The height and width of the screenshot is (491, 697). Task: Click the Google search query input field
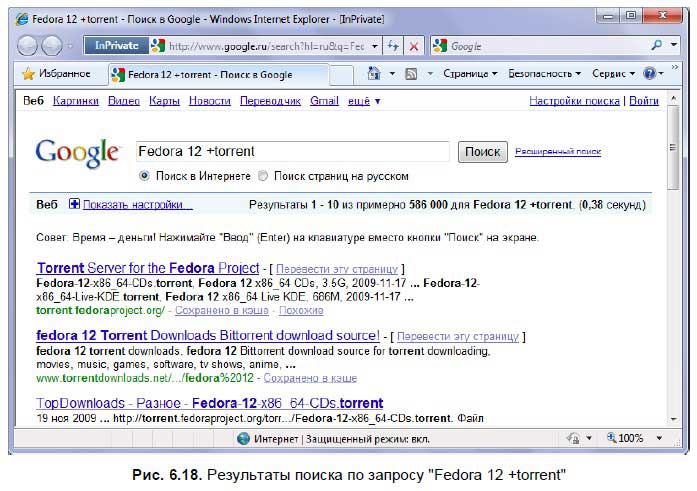(292, 151)
